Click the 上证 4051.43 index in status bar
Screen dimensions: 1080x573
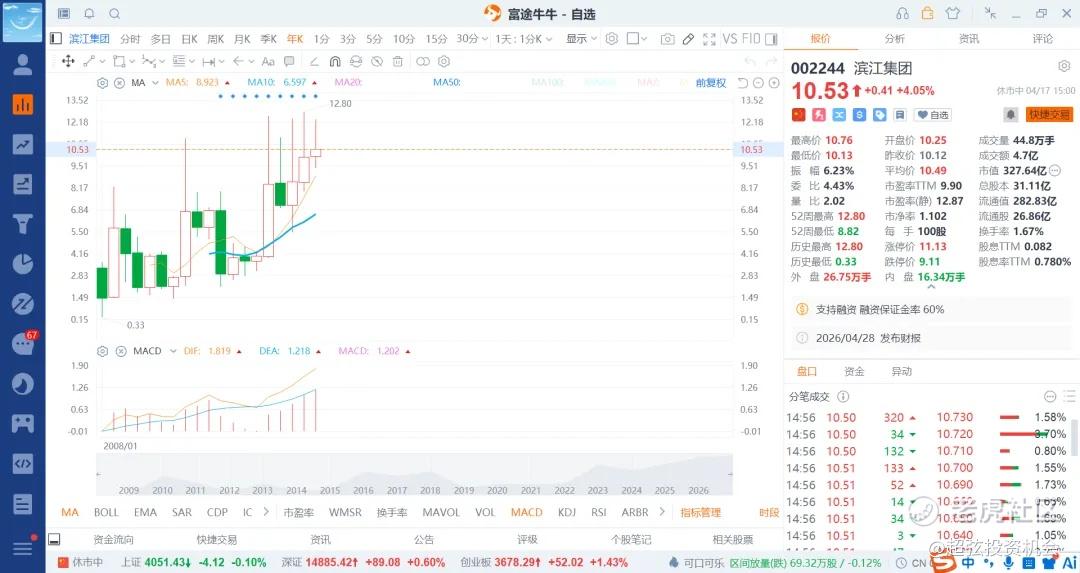point(194,562)
